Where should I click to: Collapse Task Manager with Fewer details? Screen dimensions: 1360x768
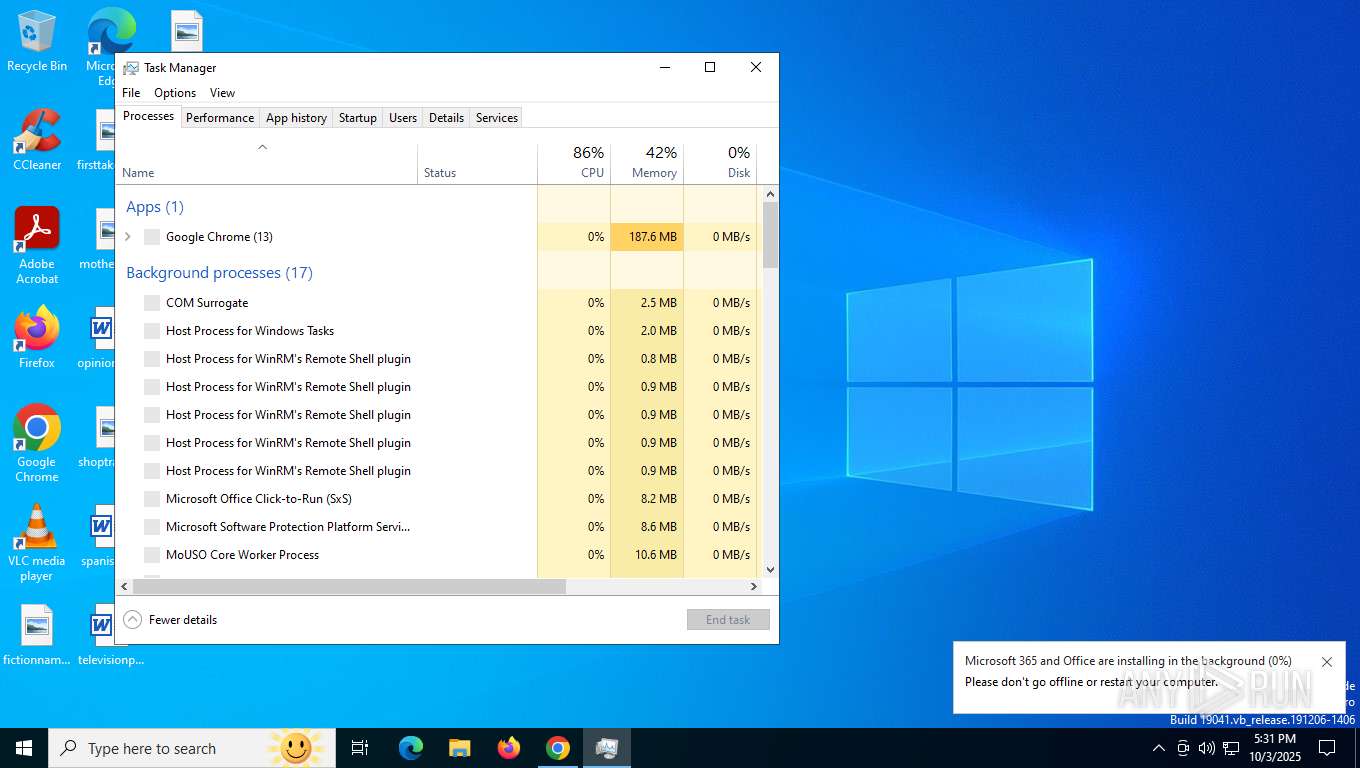pyautogui.click(x=170, y=620)
